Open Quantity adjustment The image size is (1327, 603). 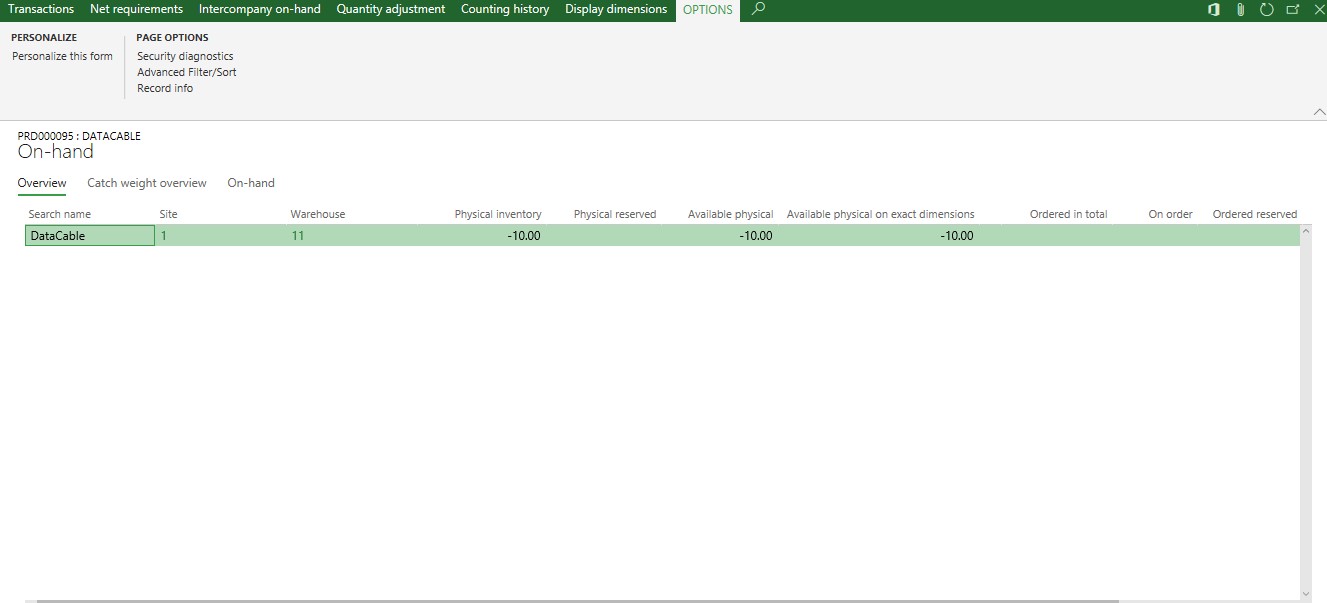pos(390,9)
